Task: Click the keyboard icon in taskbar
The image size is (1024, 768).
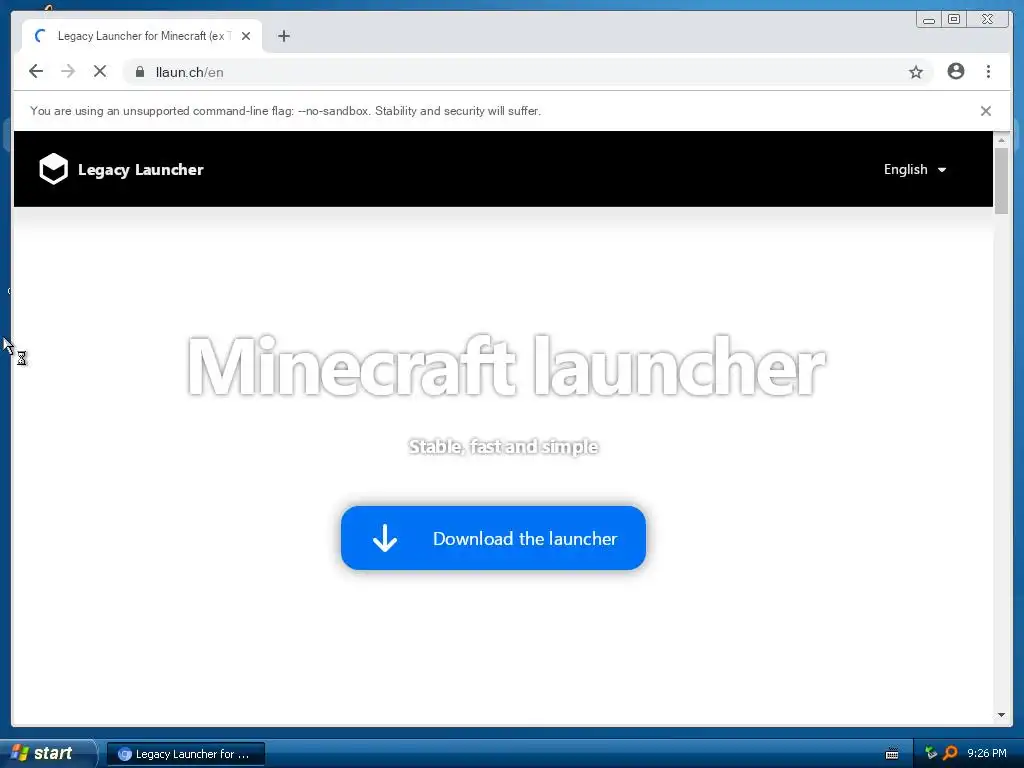Action: click(x=891, y=754)
